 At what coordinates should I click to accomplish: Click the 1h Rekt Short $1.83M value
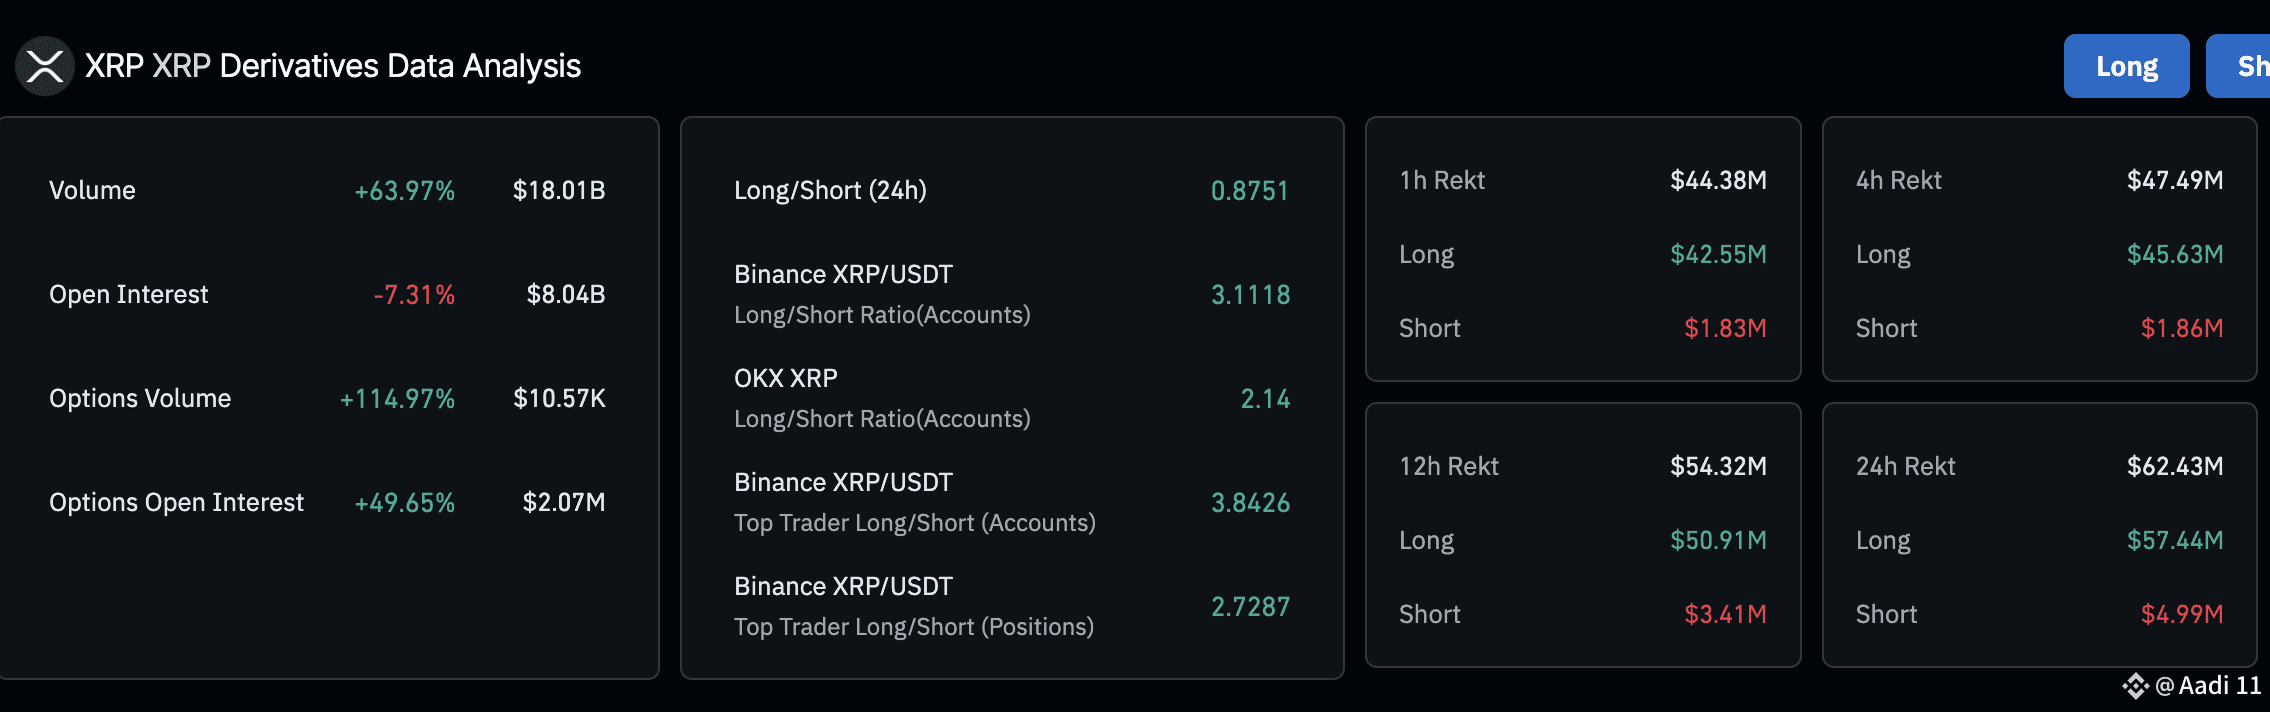[1725, 328]
